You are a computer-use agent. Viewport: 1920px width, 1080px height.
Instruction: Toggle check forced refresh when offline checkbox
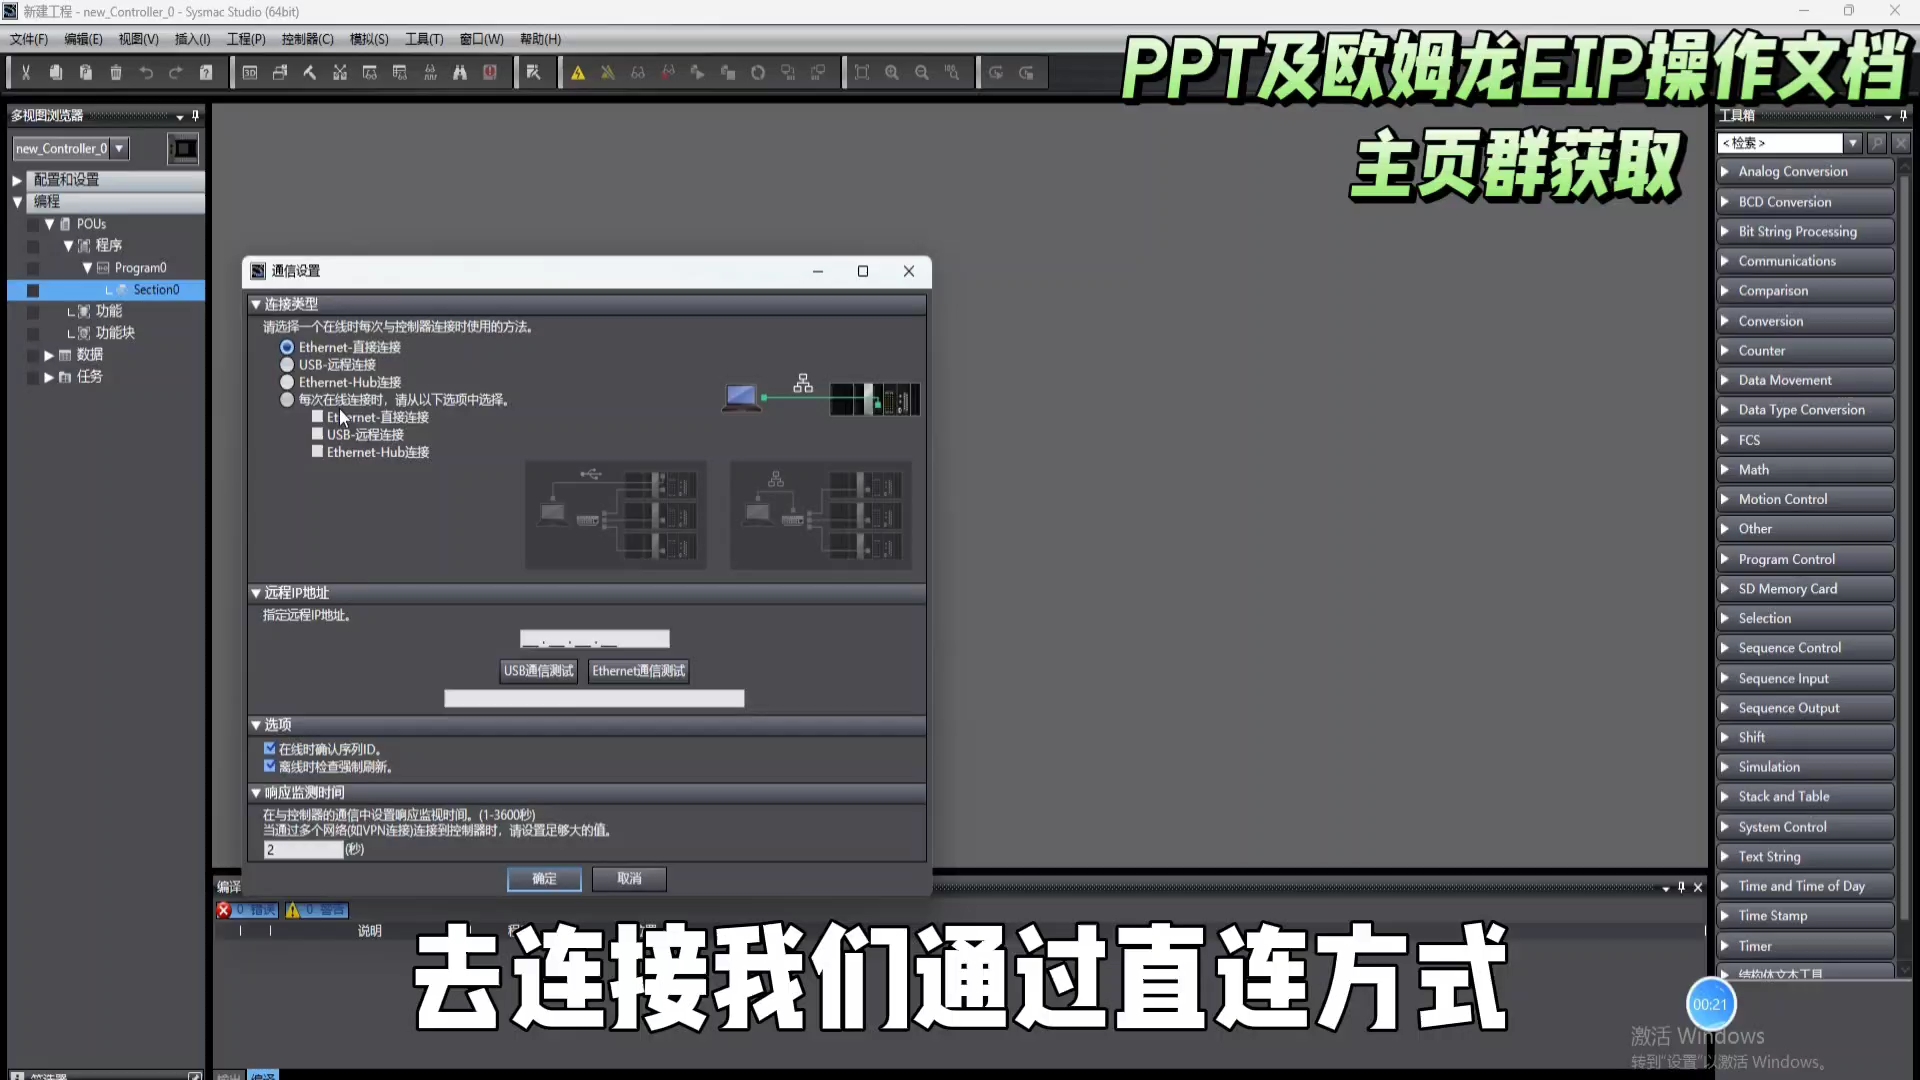click(x=270, y=767)
